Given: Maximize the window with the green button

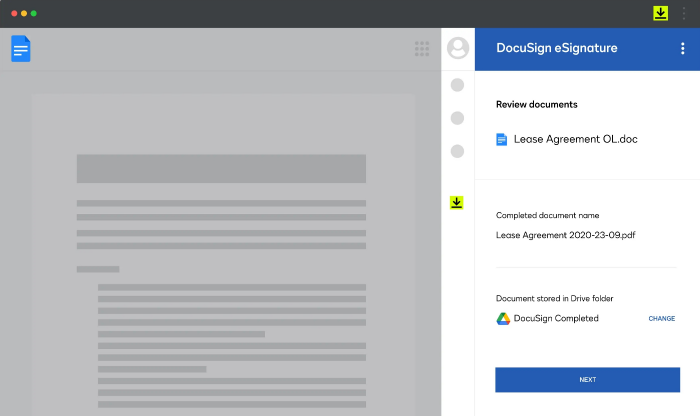Looking at the screenshot, I should click(x=33, y=14).
